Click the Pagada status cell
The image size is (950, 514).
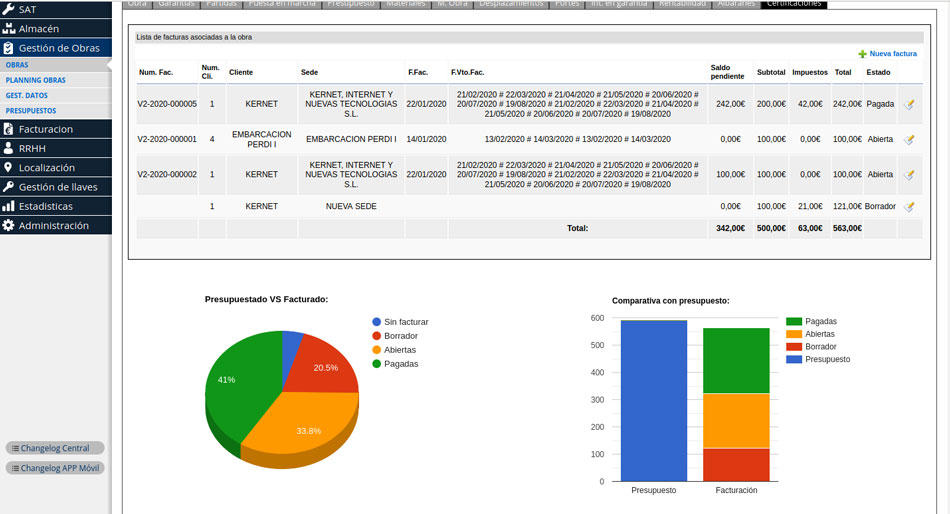pos(880,104)
